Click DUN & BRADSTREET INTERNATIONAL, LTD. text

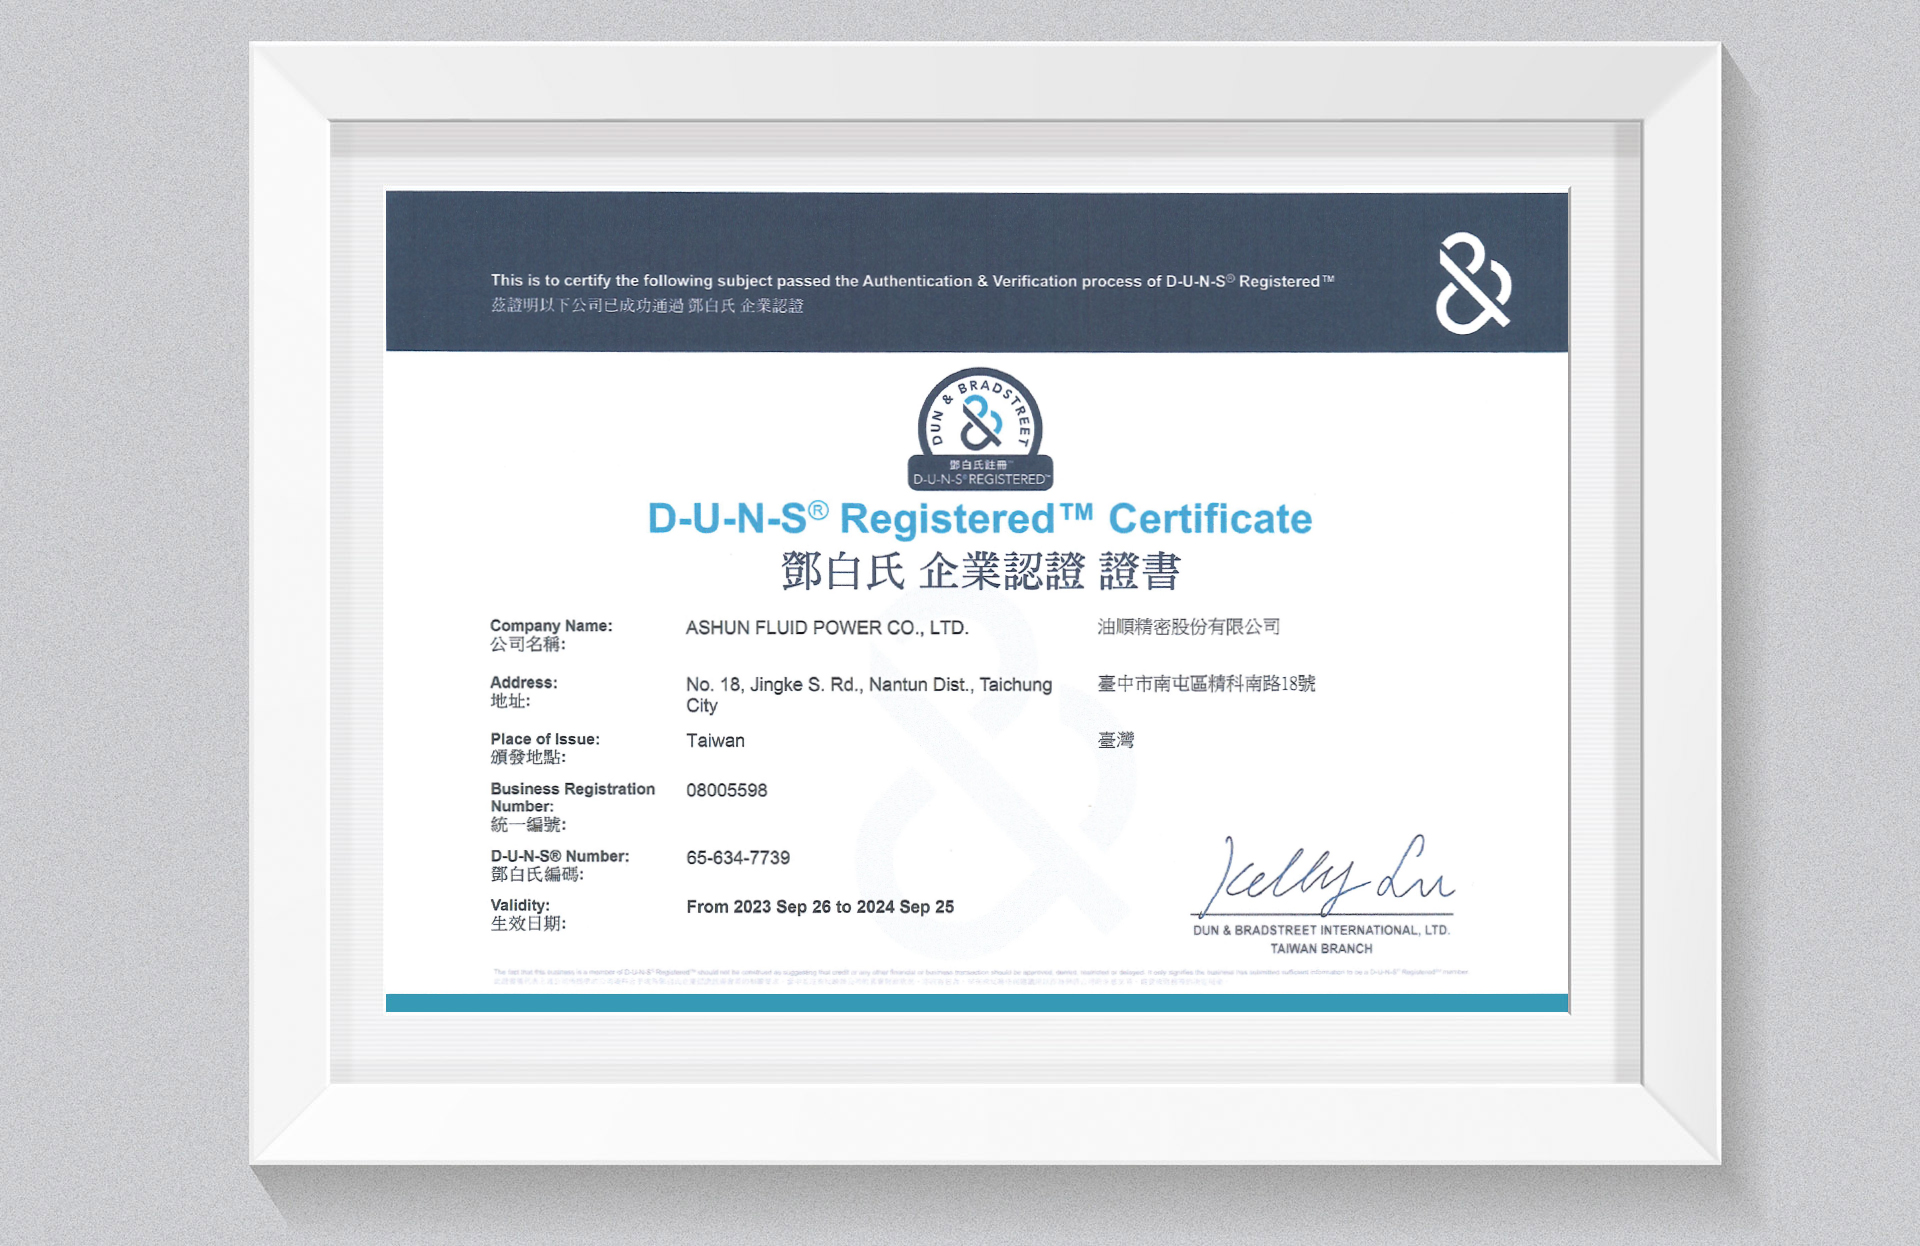1321,930
